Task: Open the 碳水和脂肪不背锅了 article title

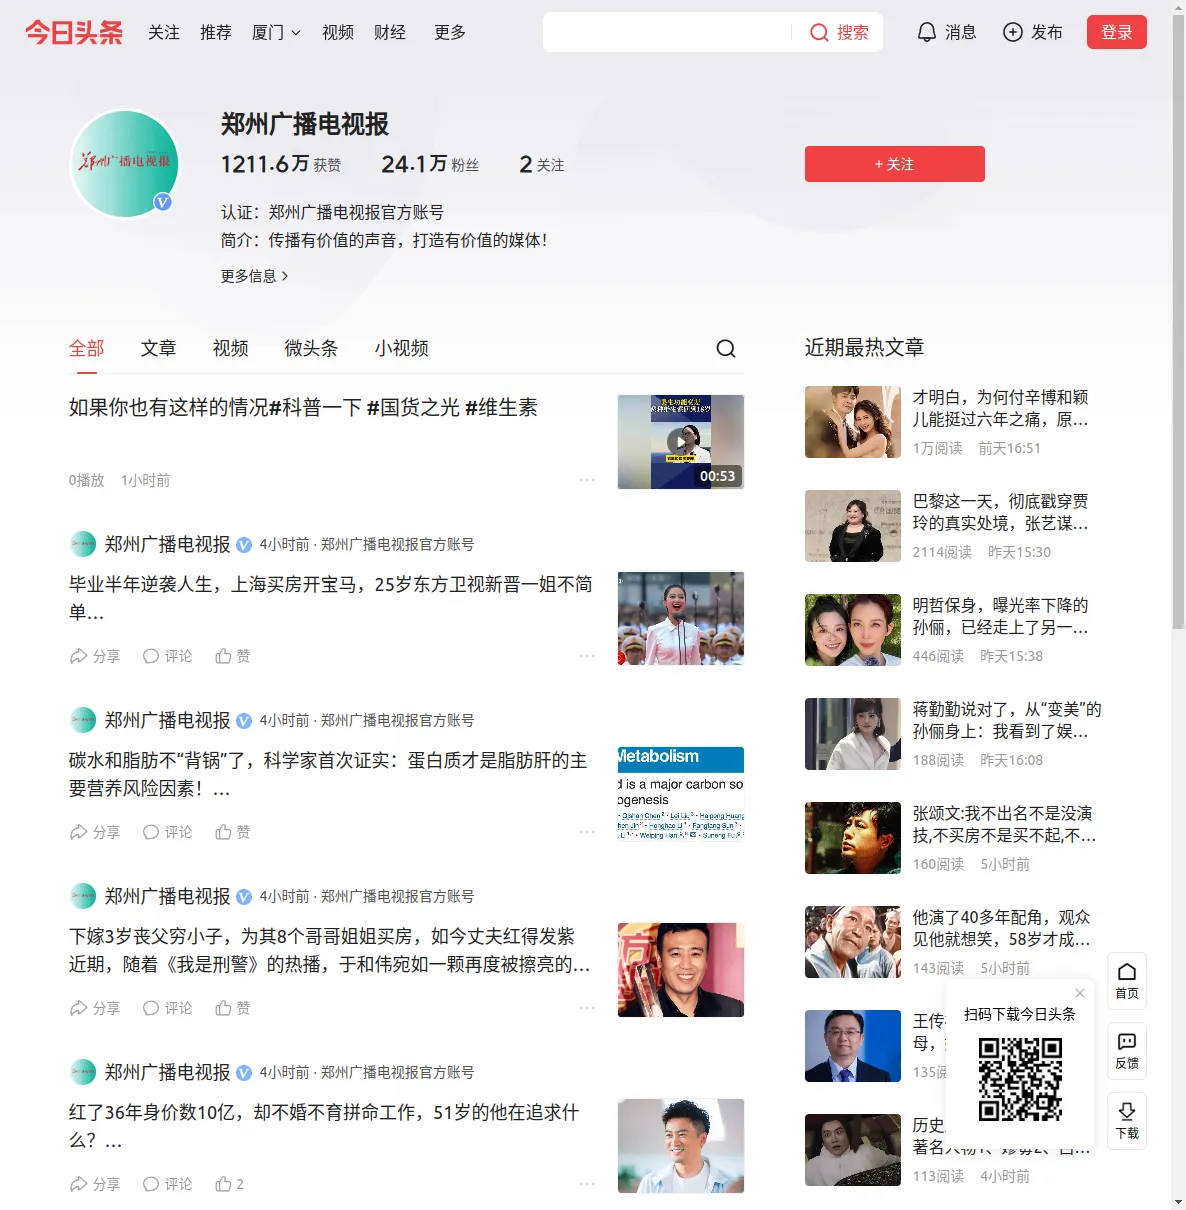Action: pos(328,774)
